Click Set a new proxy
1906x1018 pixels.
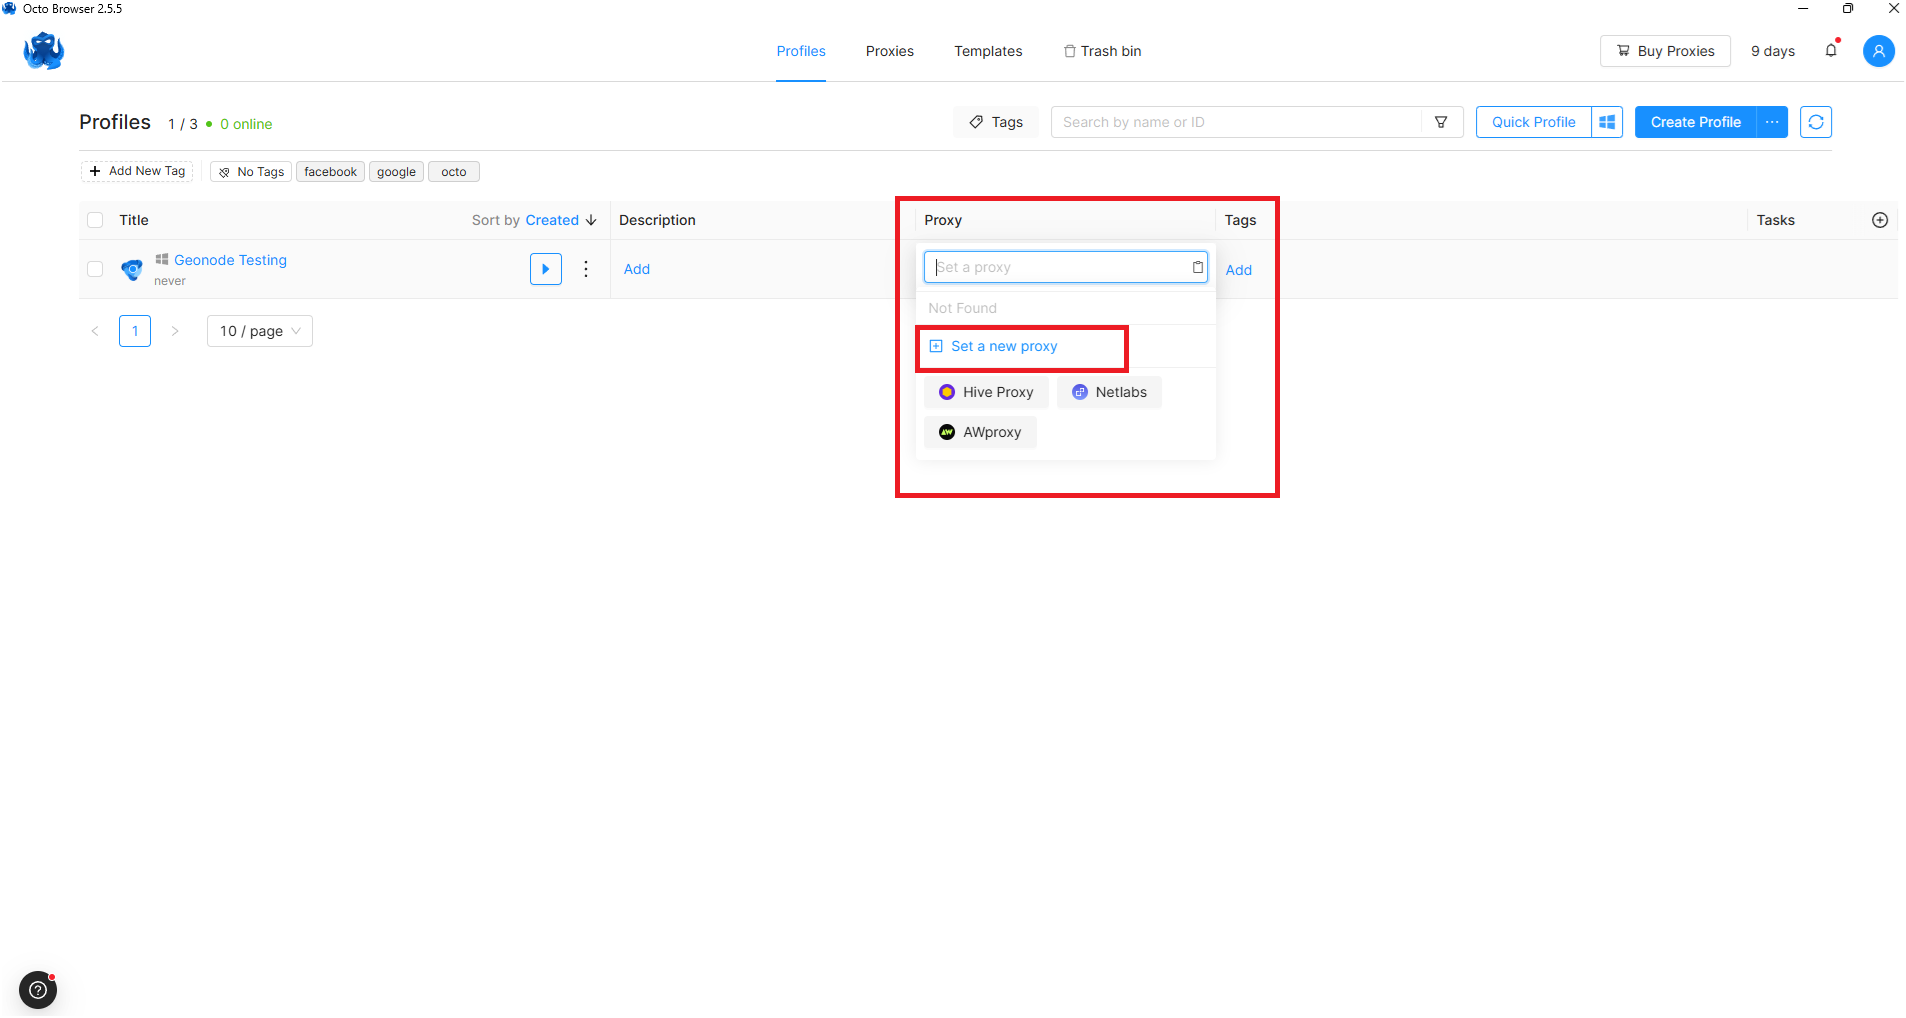(1004, 346)
